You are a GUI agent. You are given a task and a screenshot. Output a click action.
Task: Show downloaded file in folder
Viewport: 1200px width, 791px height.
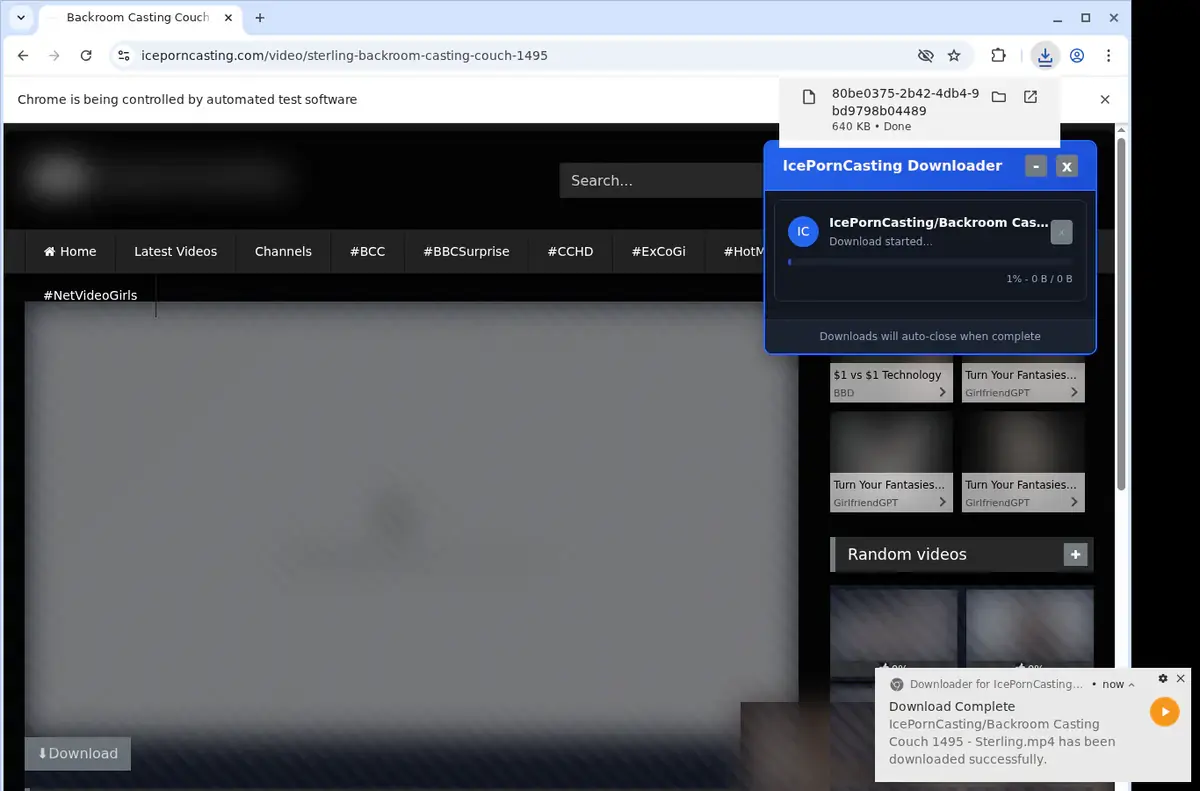pyautogui.click(x=998, y=97)
